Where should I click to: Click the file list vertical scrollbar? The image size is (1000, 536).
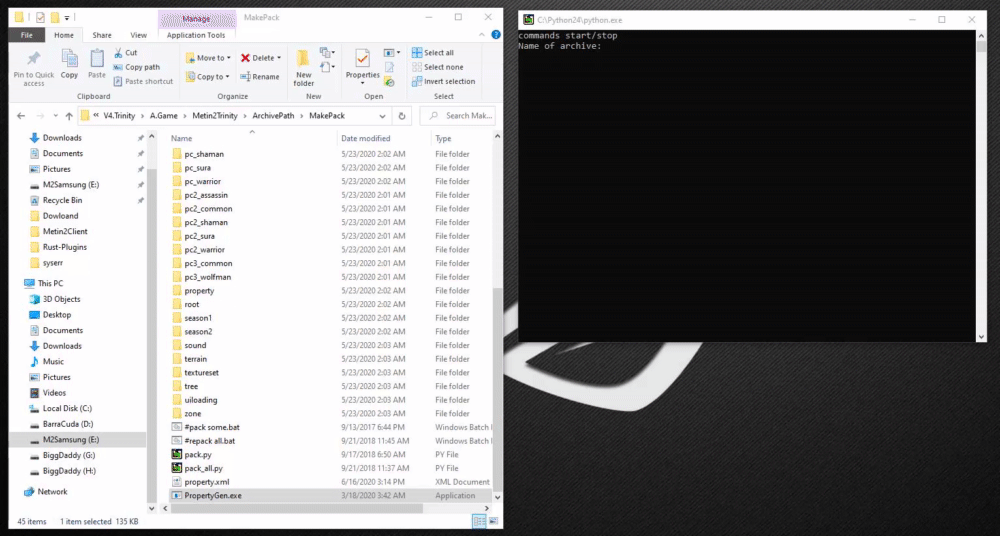click(497, 389)
